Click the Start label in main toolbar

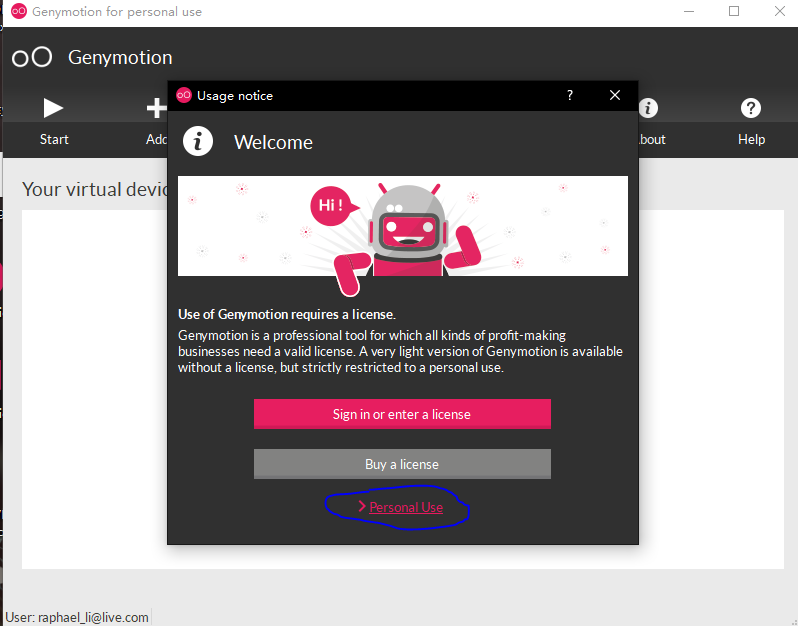(x=54, y=139)
